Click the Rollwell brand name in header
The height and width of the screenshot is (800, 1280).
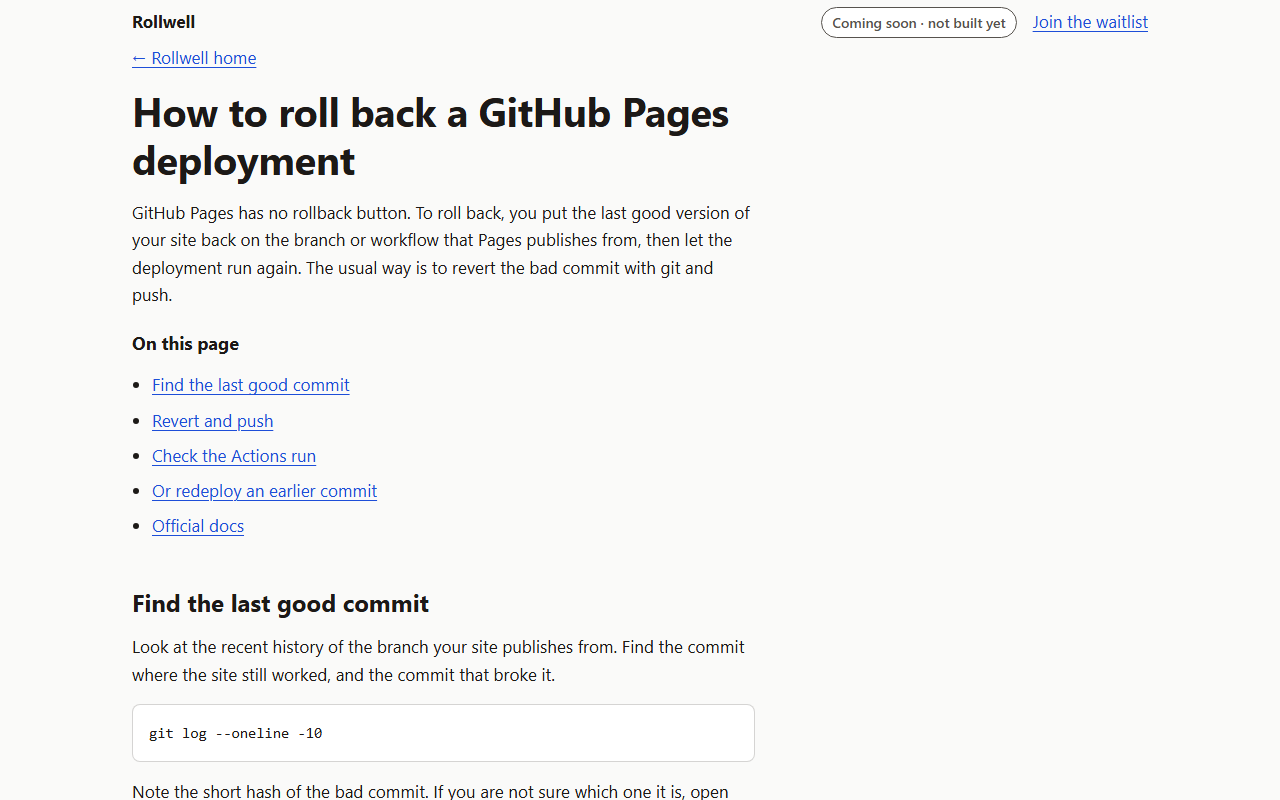164,22
